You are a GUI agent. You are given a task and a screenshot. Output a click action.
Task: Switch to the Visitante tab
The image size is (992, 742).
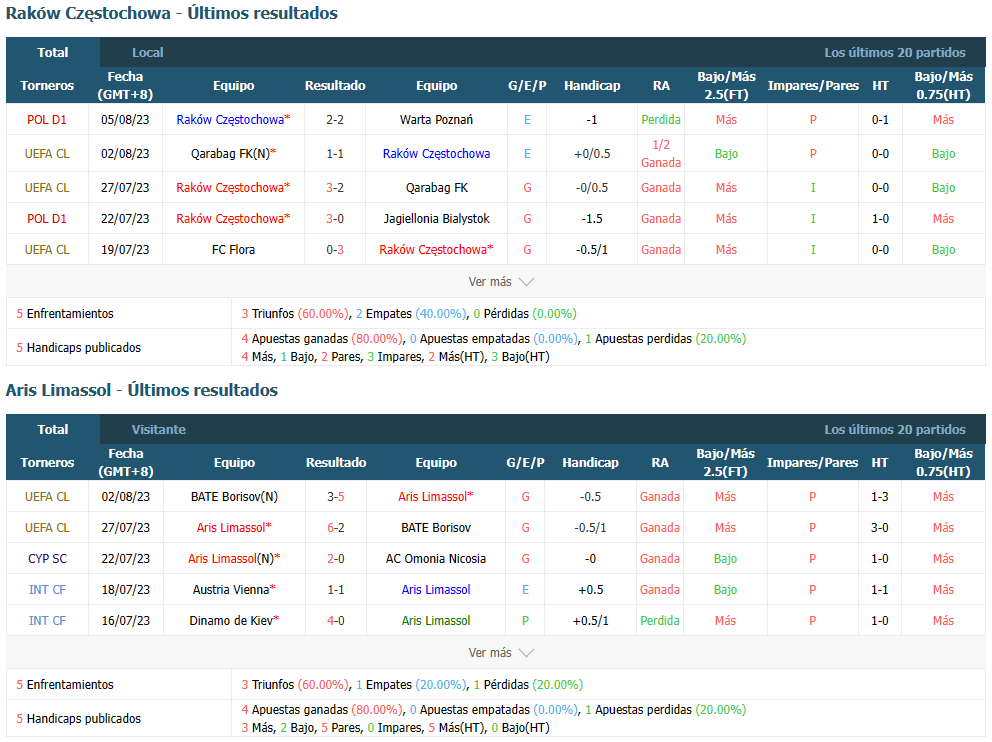tap(158, 430)
